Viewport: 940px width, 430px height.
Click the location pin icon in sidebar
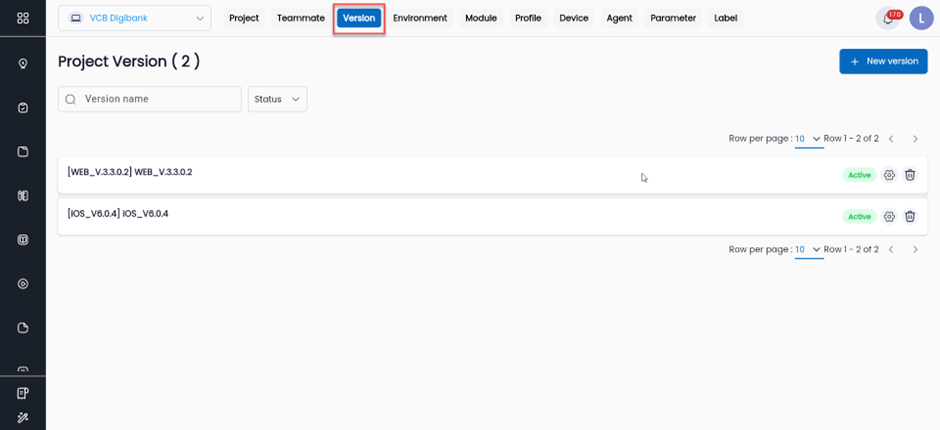tap(23, 64)
